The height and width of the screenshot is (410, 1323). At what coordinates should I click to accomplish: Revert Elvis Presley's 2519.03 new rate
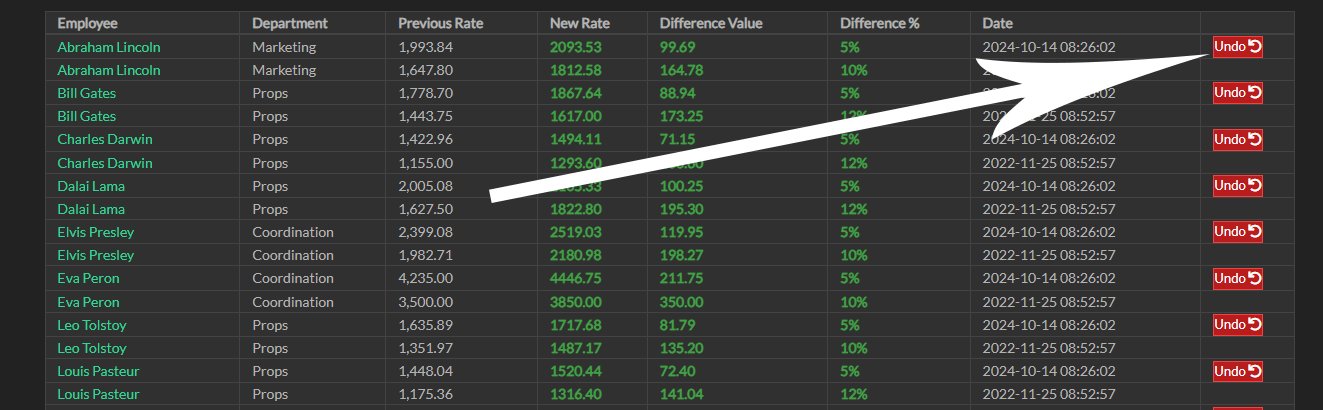click(x=1237, y=232)
